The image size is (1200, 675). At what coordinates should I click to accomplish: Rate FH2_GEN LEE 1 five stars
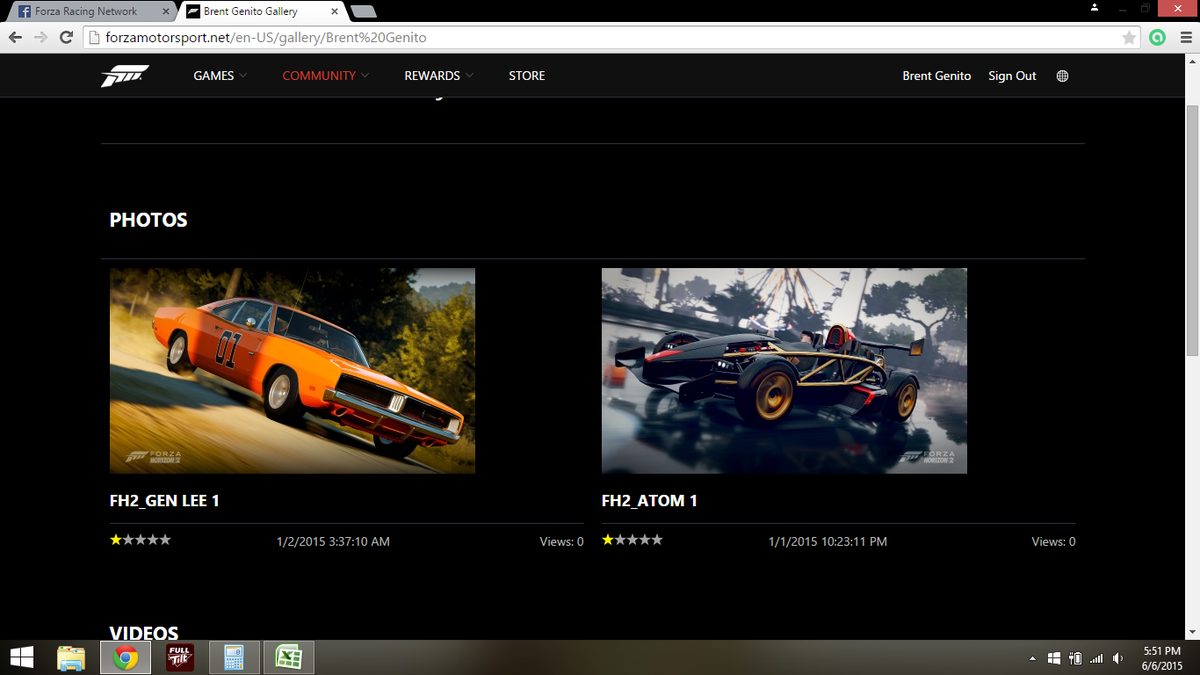165,540
